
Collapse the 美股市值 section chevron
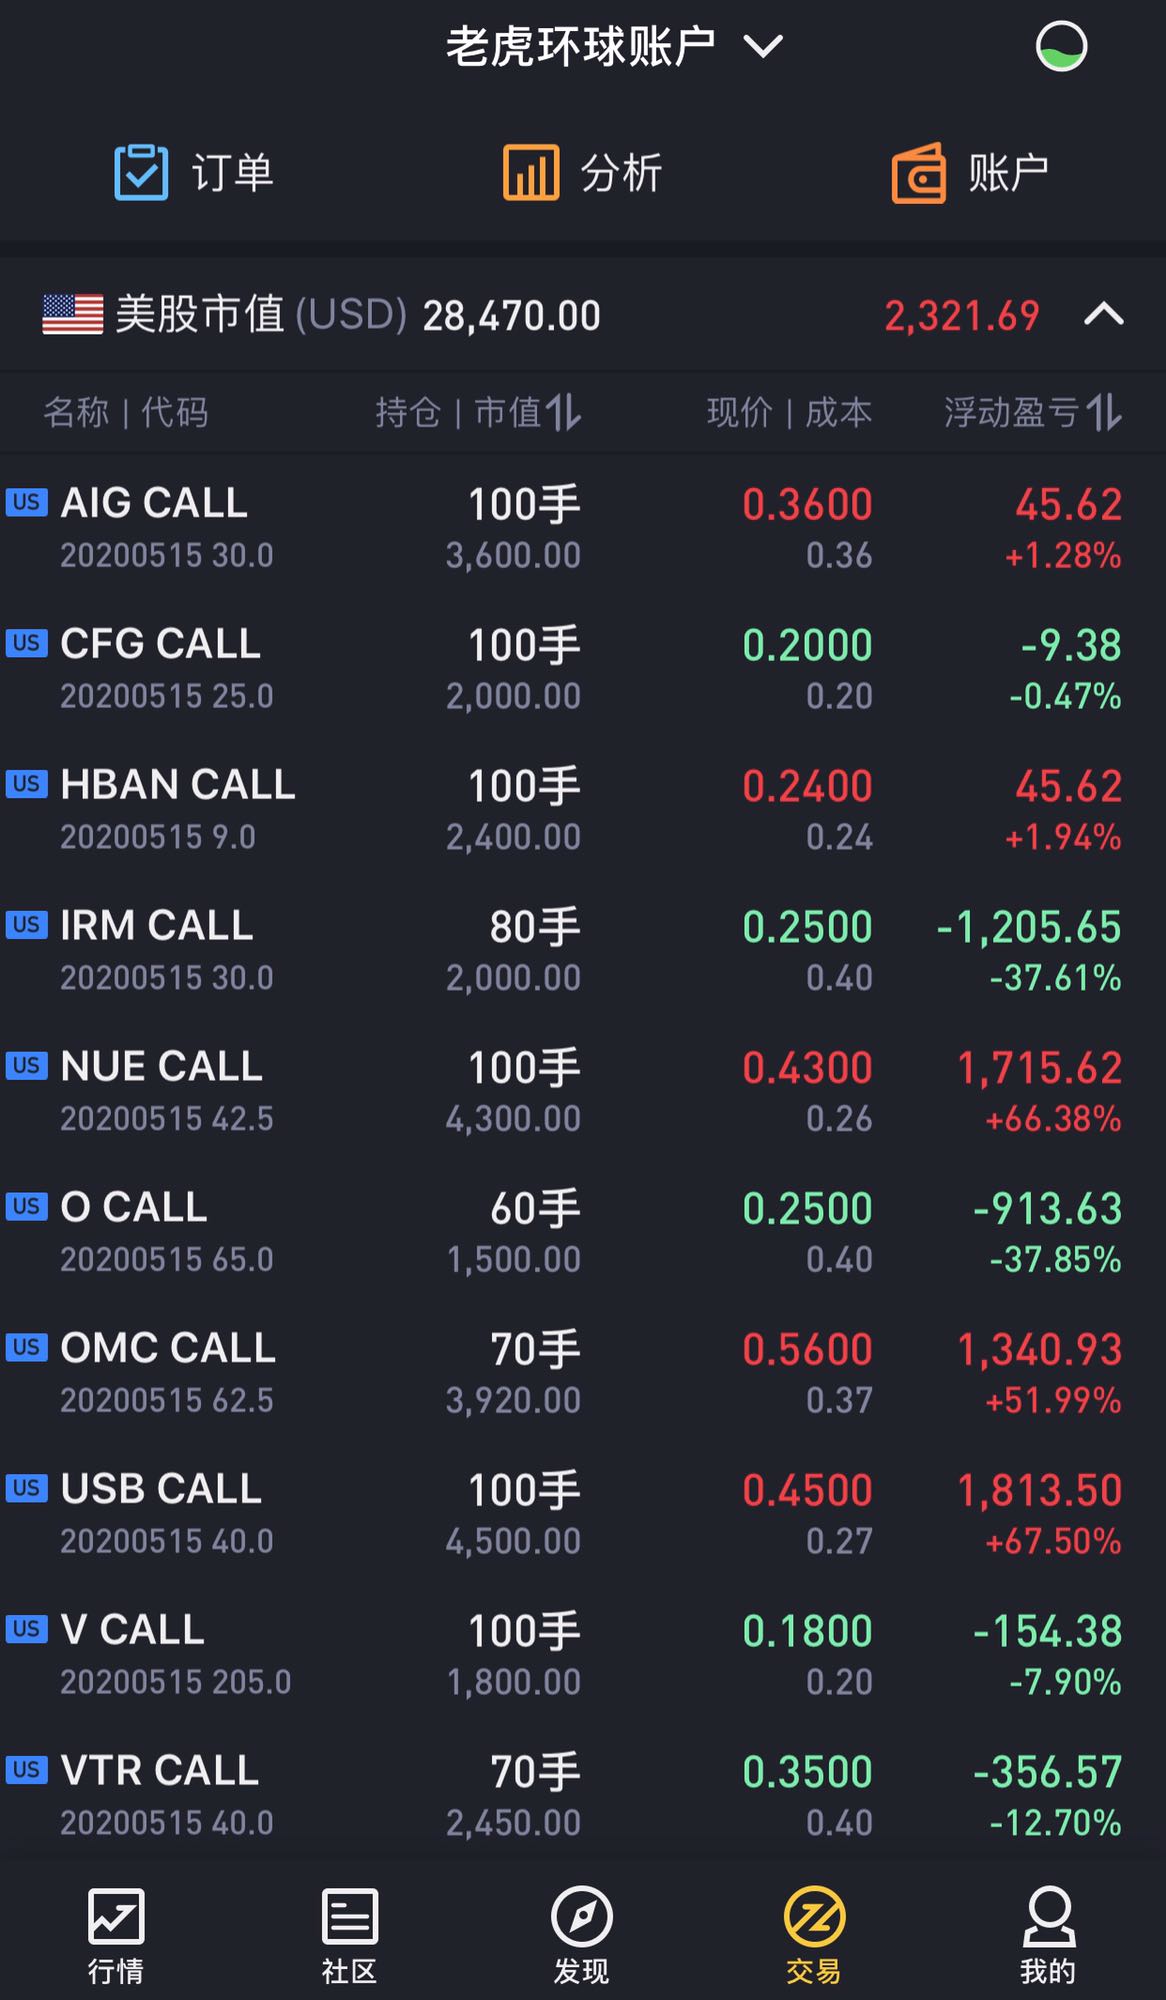[x=1104, y=315]
